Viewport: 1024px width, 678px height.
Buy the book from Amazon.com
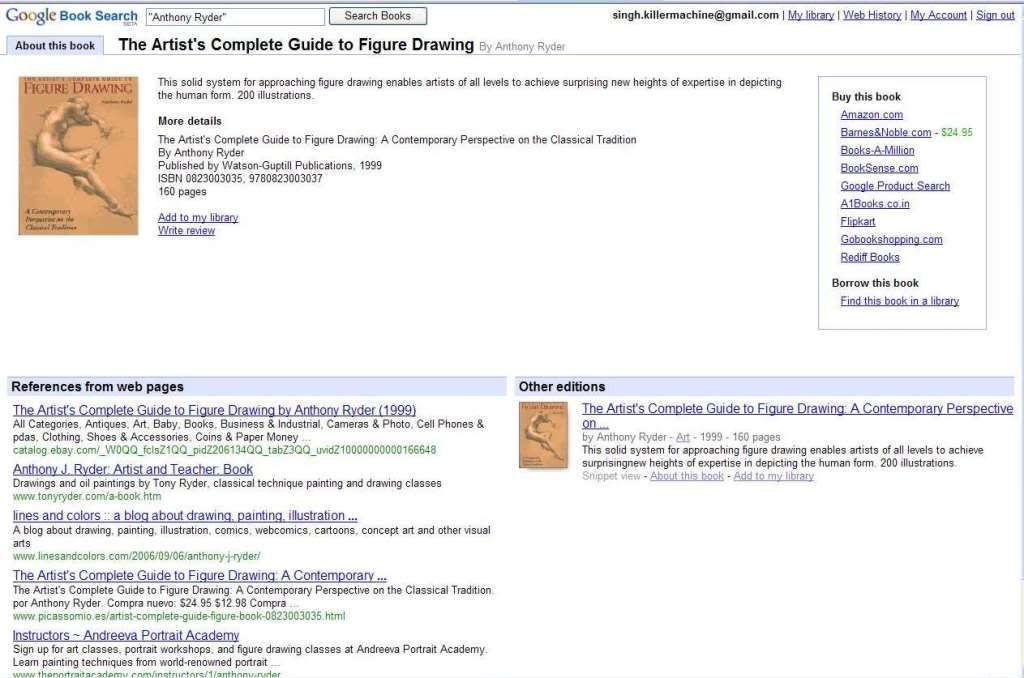click(871, 115)
